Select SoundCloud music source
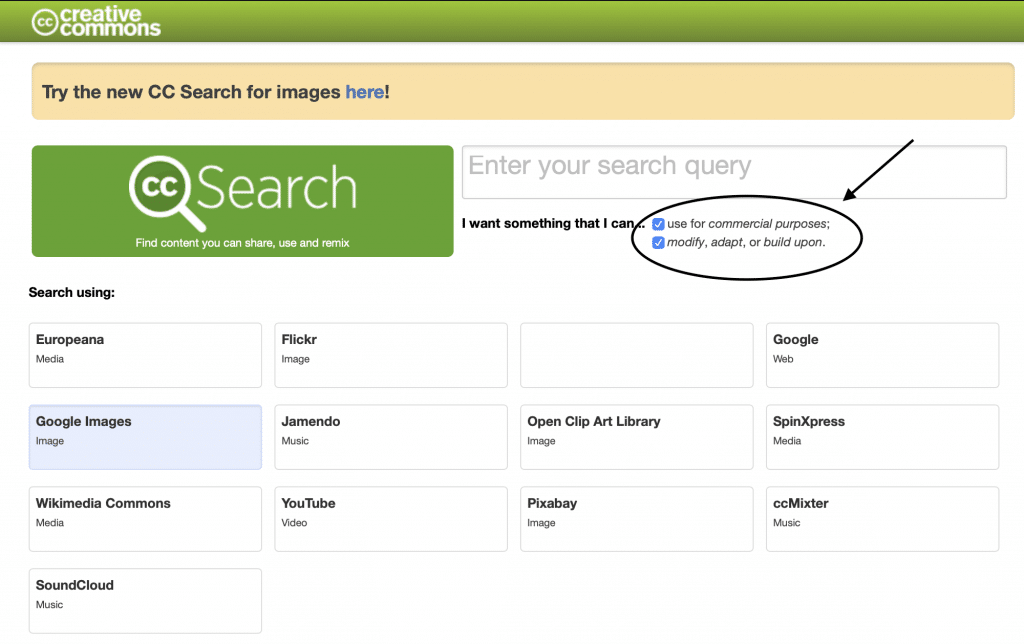This screenshot has height=644, width=1024. (x=145, y=601)
